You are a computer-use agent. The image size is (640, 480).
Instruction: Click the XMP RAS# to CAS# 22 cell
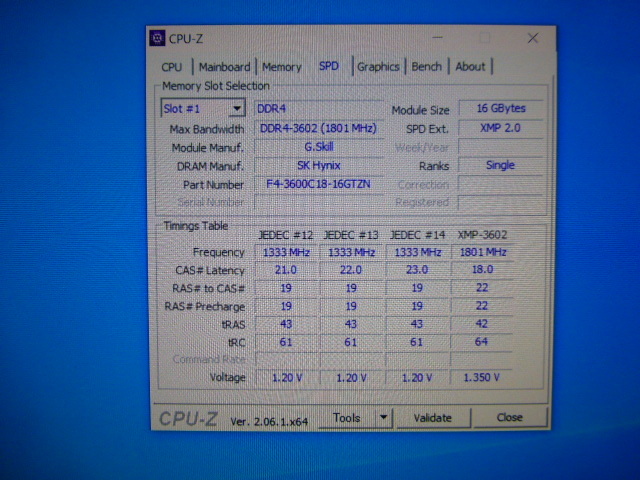pos(482,288)
